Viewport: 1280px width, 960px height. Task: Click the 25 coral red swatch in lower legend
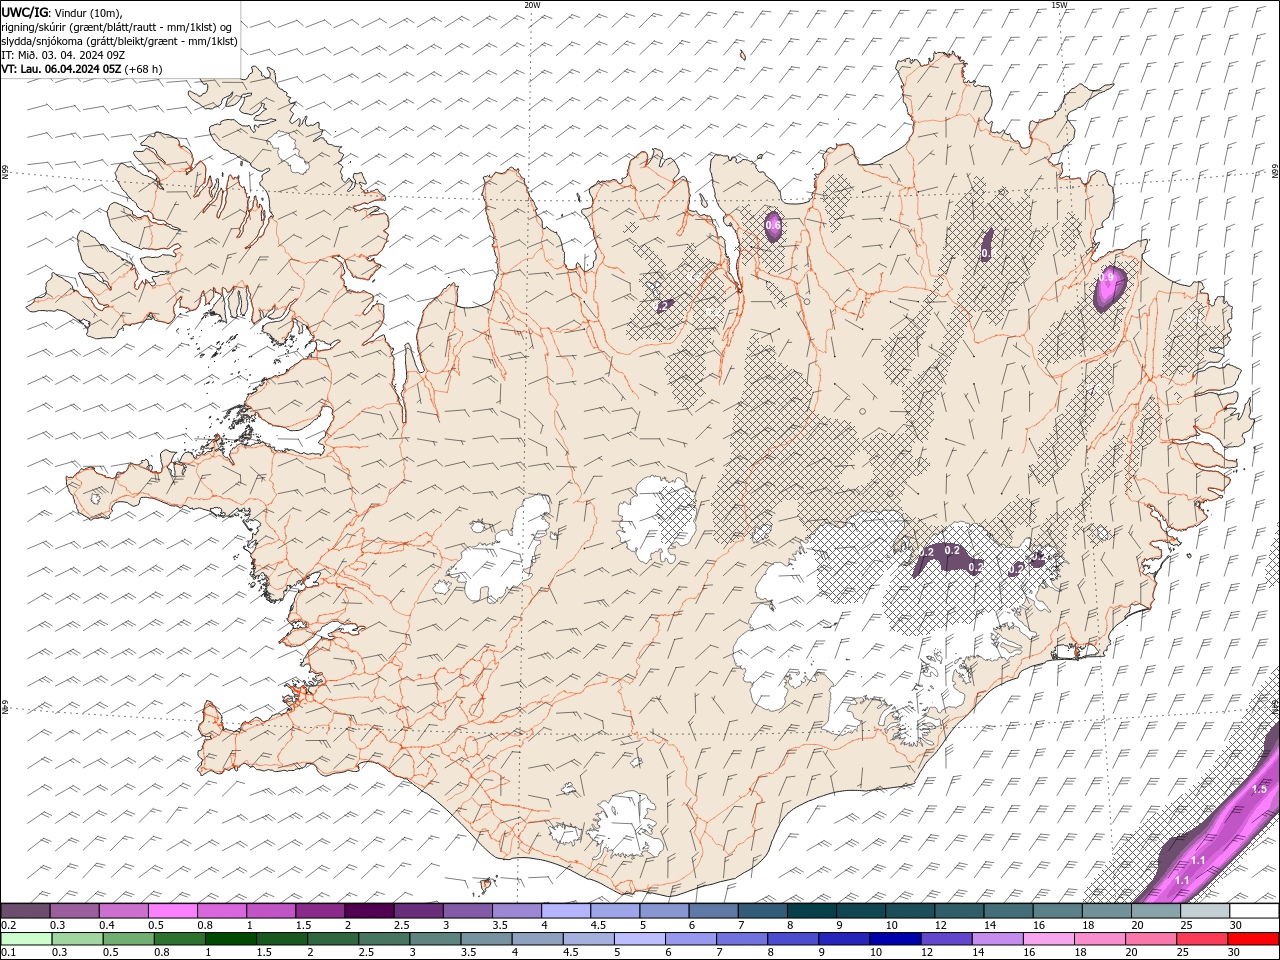[1201, 939]
